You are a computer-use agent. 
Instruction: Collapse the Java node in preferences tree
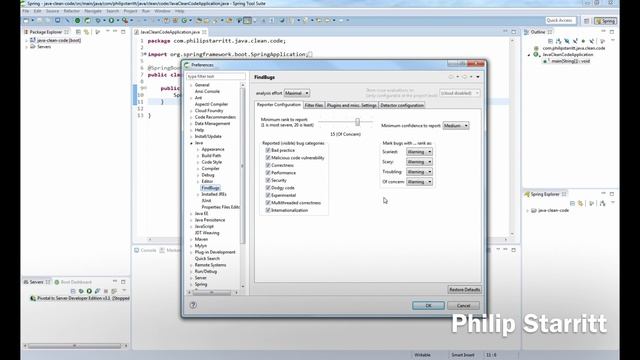191,143
